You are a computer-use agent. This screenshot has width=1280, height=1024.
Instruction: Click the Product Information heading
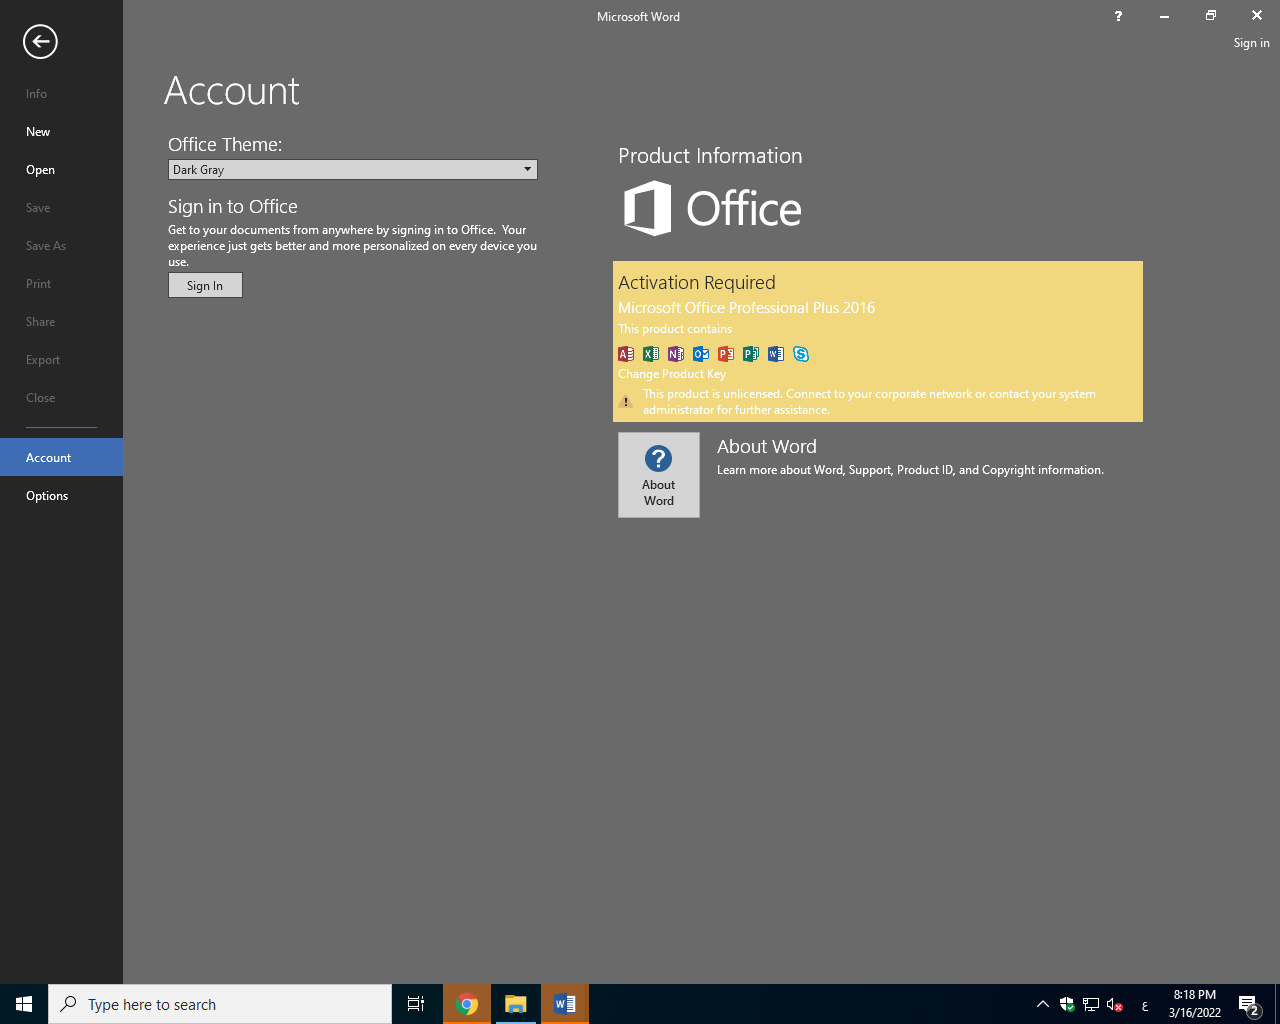pos(710,156)
